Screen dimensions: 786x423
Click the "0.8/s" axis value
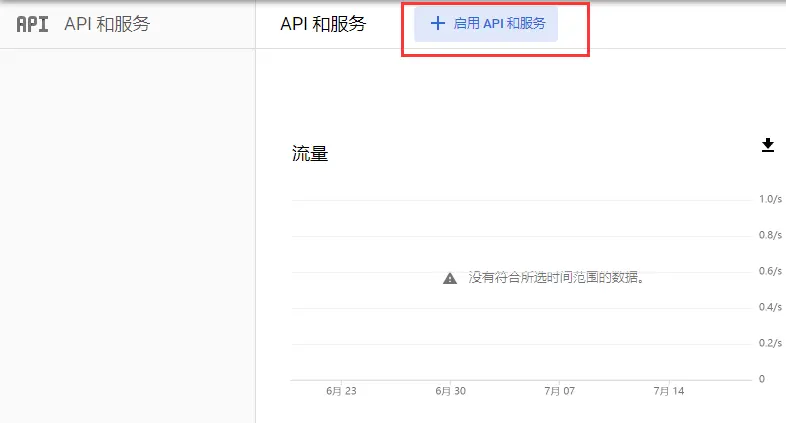click(x=770, y=235)
